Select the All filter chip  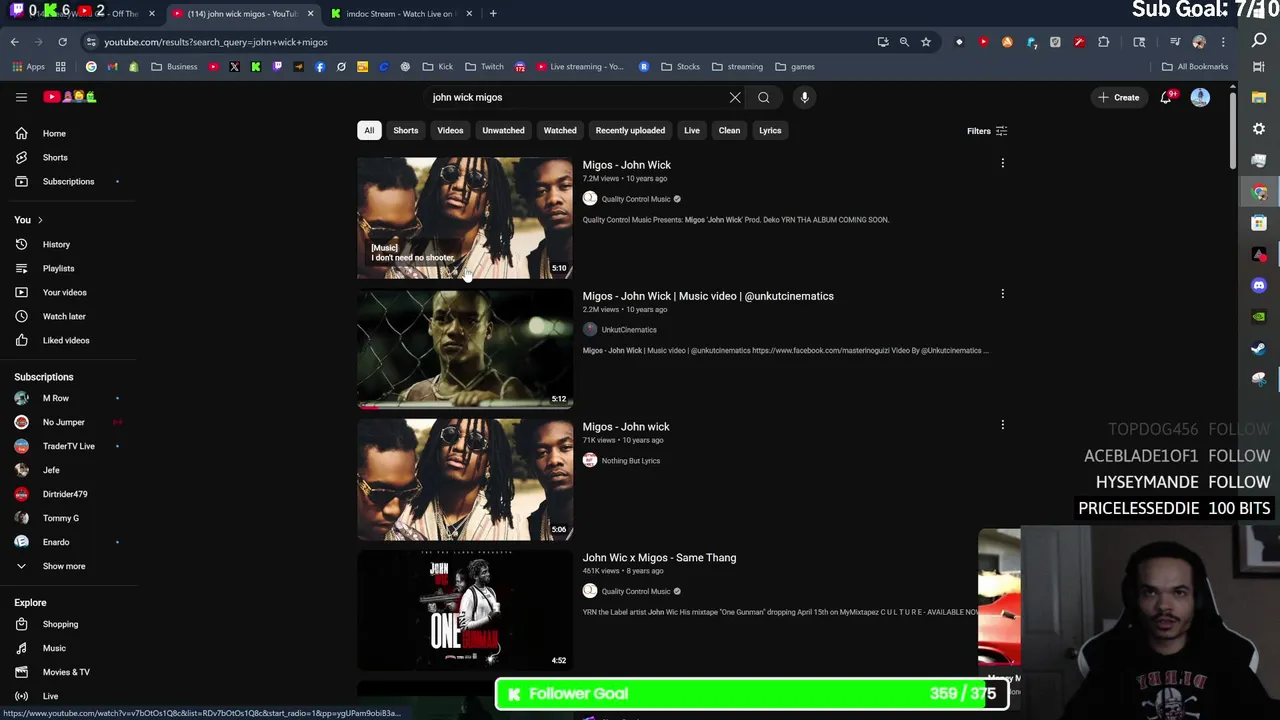pyautogui.click(x=369, y=130)
